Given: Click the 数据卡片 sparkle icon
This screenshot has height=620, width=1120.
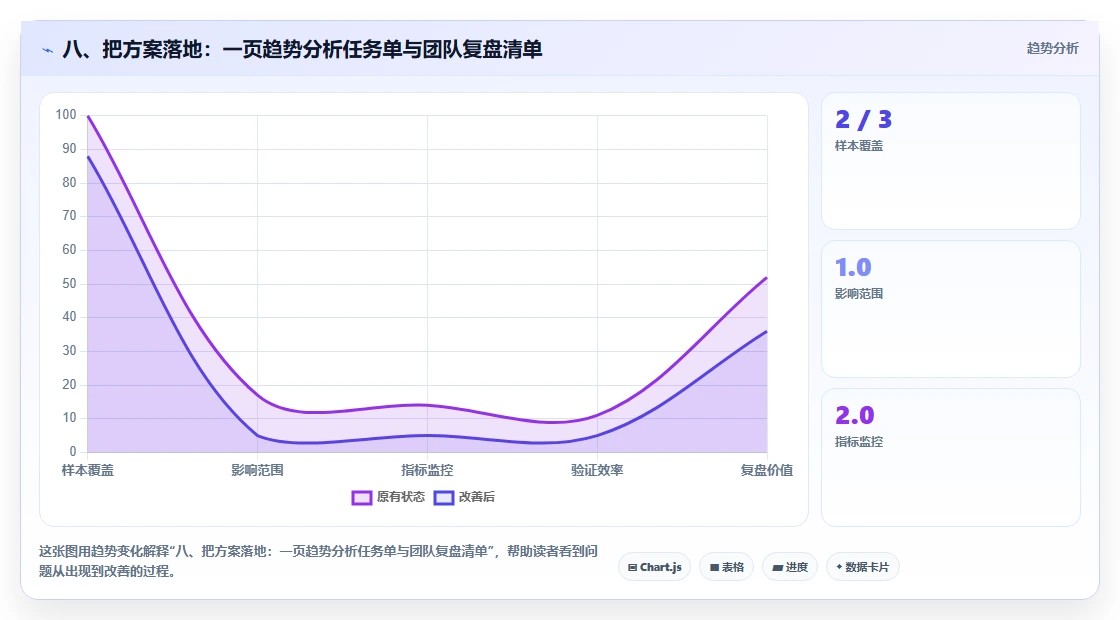Looking at the screenshot, I should click(x=839, y=567).
